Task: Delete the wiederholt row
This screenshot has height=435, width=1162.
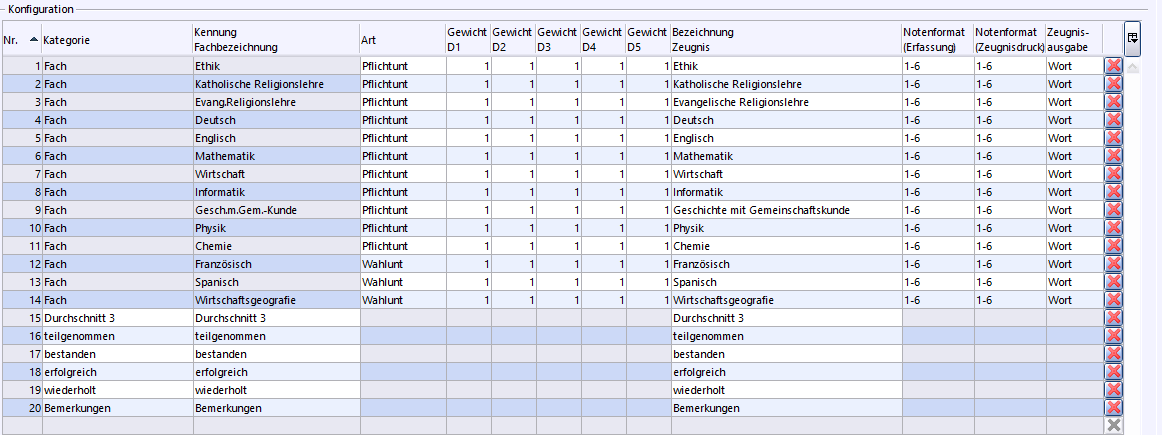Action: click(1112, 390)
